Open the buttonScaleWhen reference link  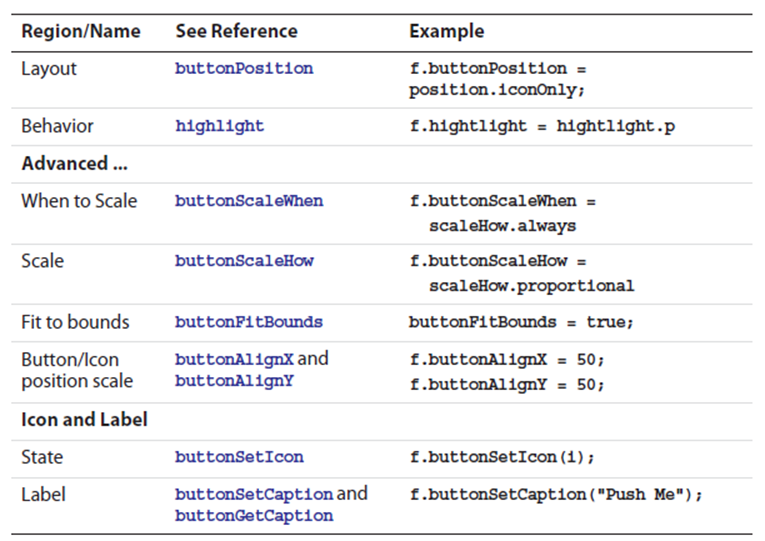[249, 201]
